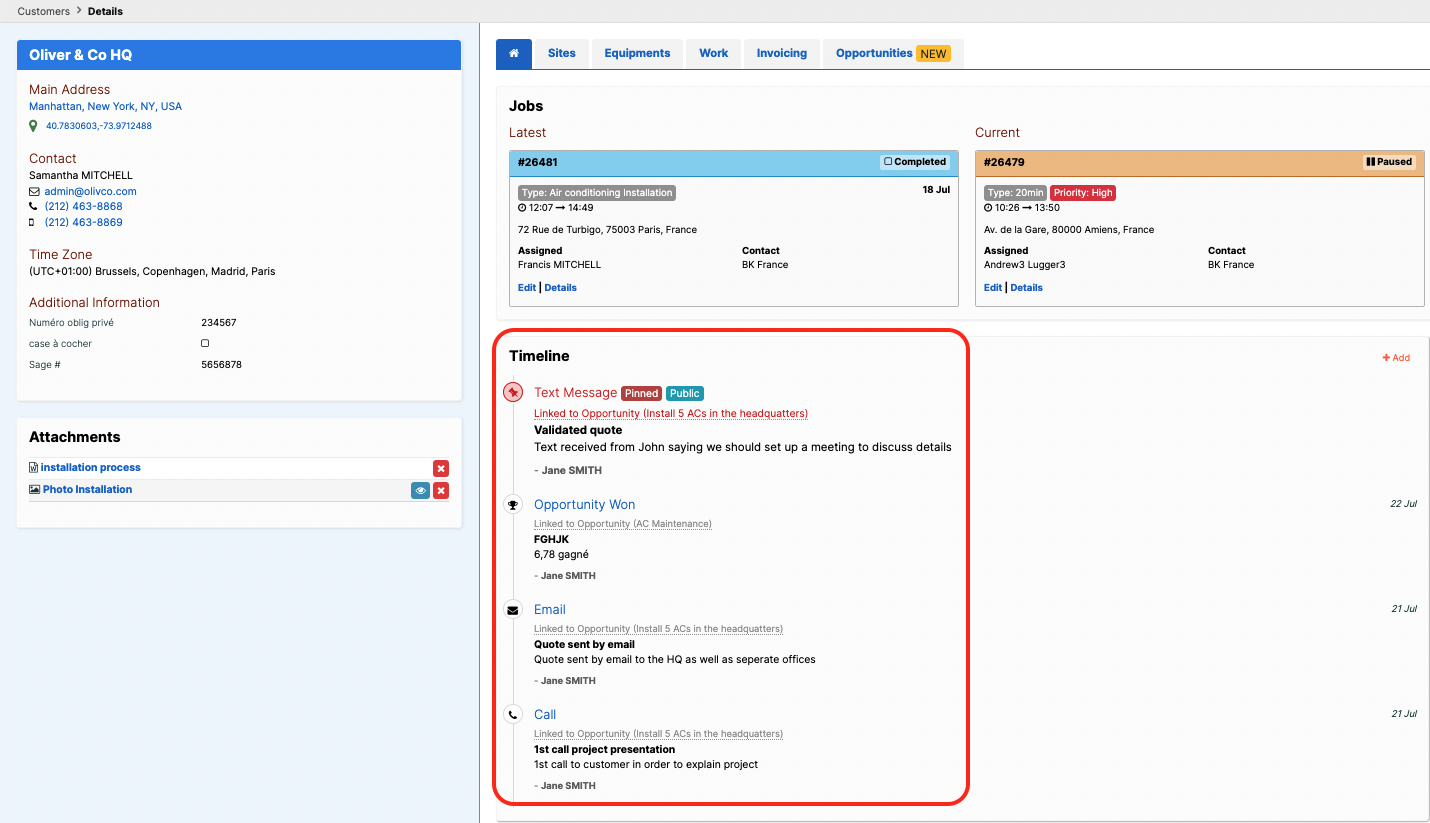Preview Photo Installation with the eye icon

coord(420,490)
